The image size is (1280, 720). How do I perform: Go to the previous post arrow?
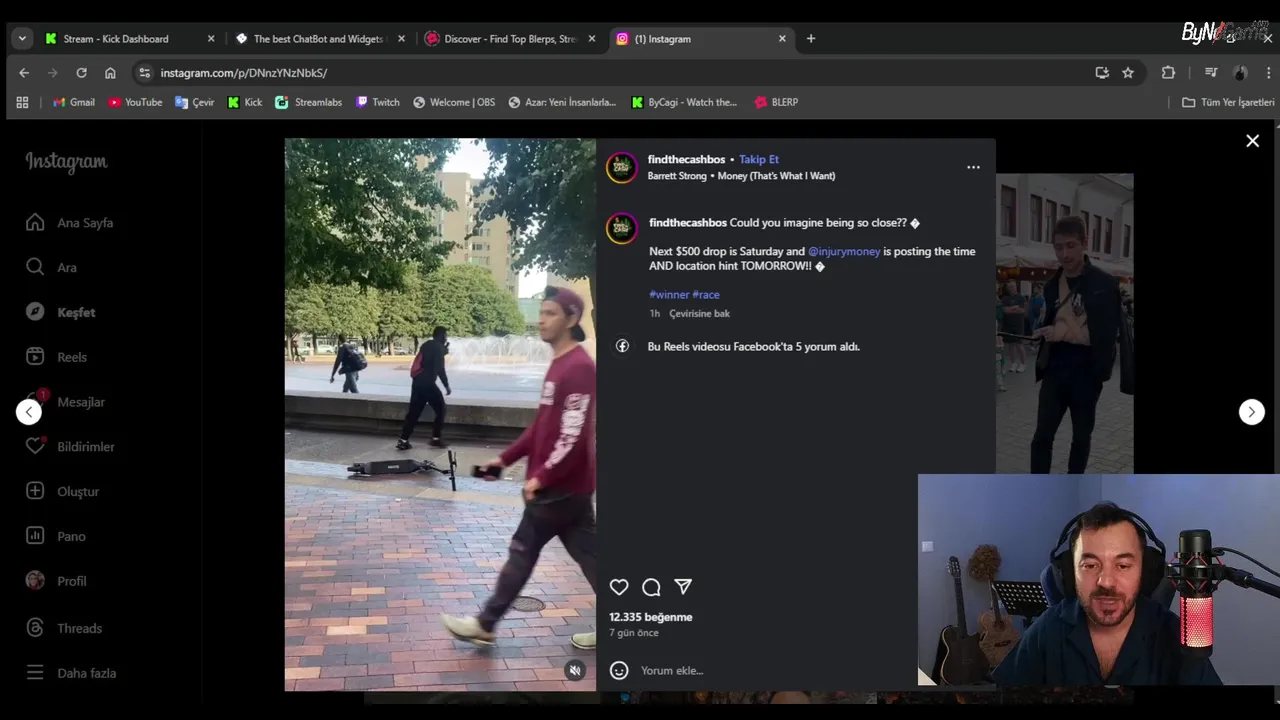pyautogui.click(x=29, y=412)
